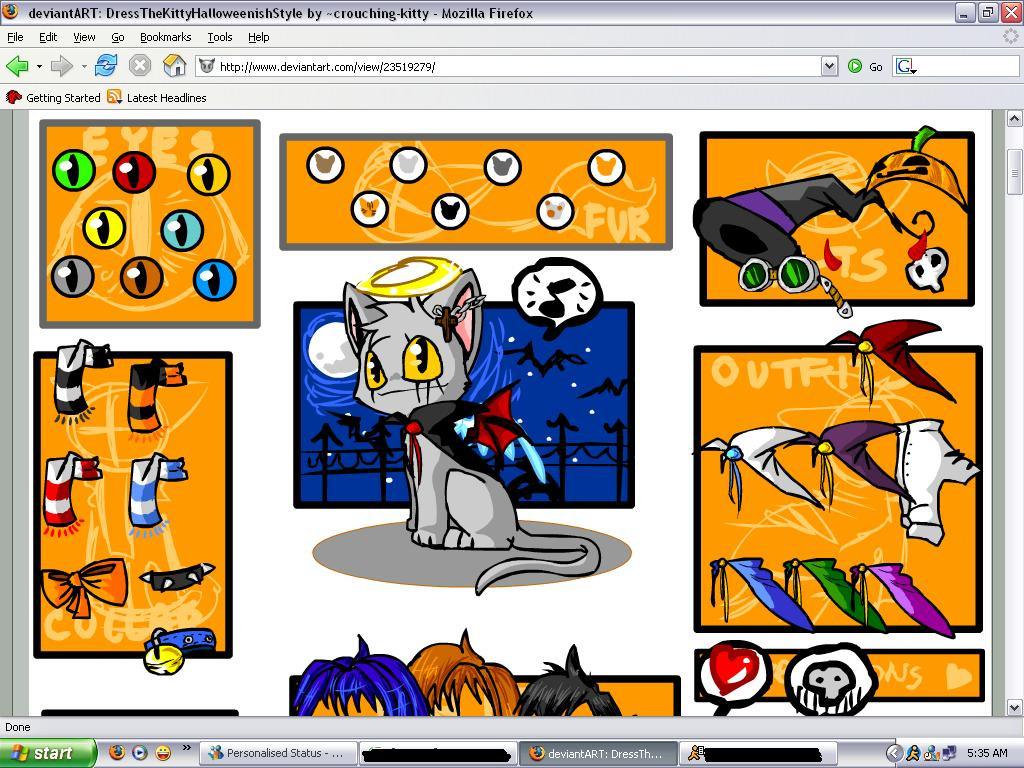The image size is (1024, 768).
Task: Click the Forward arrow in the toolbar
Action: [61, 66]
